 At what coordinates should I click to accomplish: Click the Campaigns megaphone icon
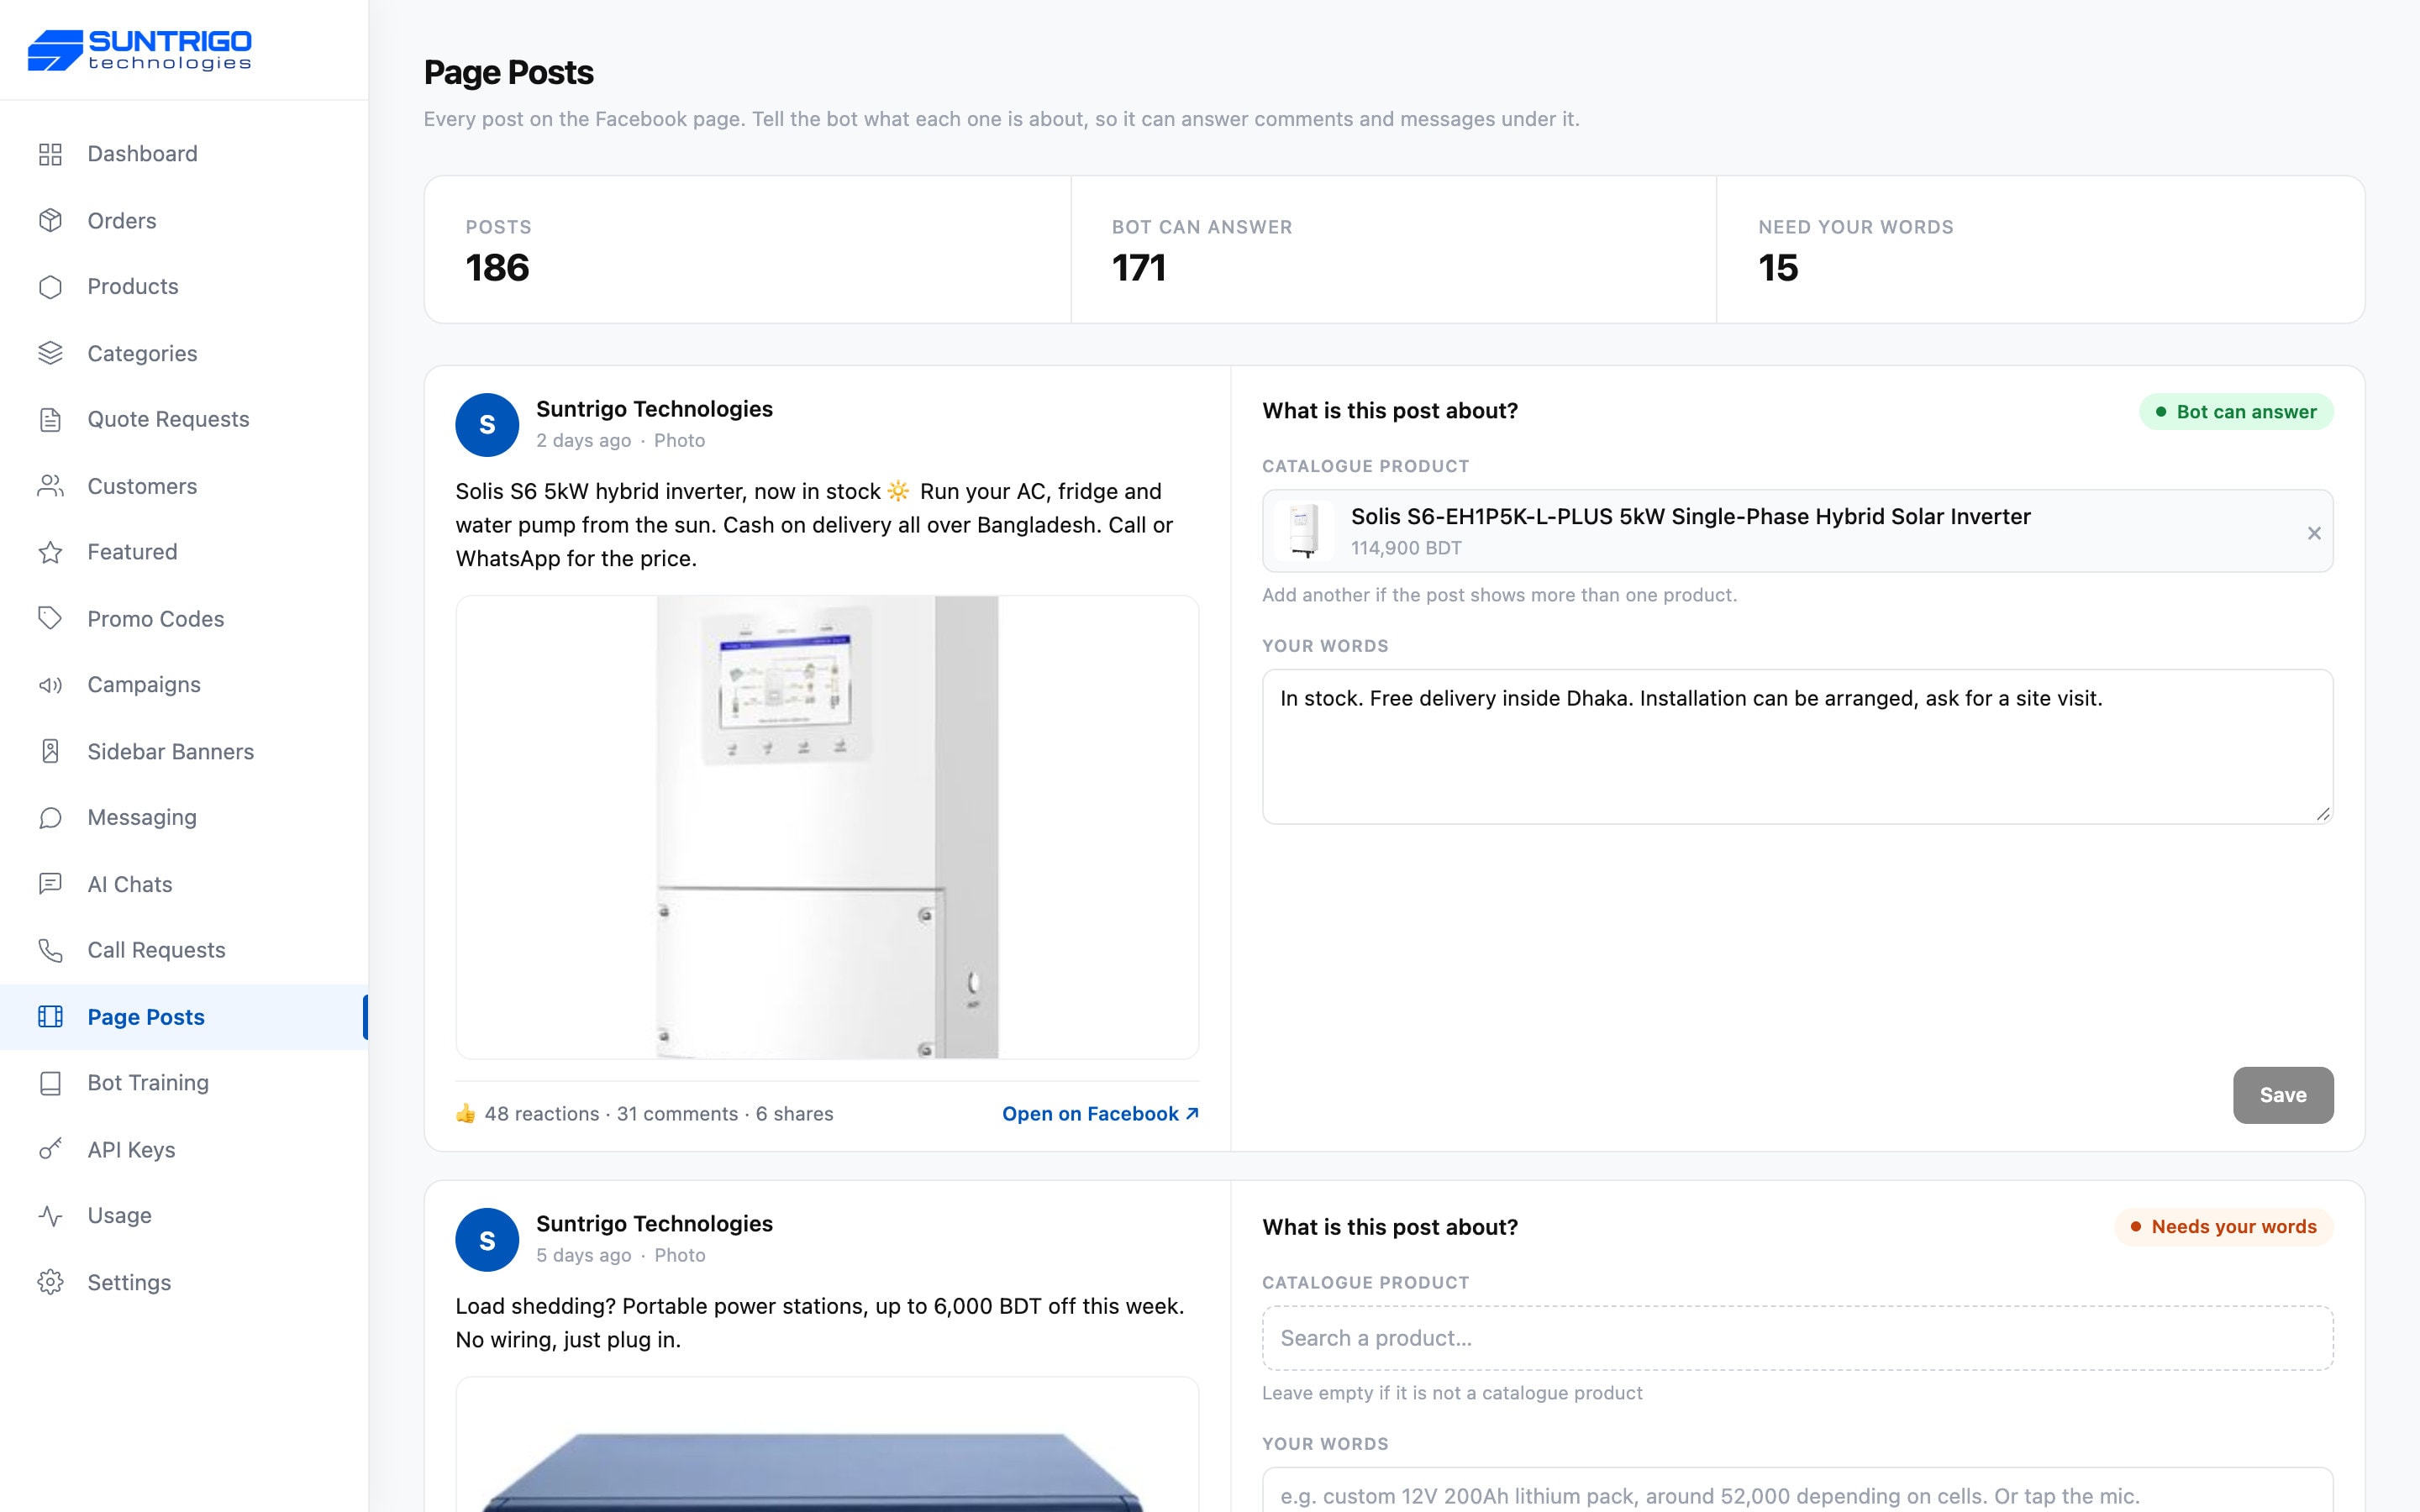50,685
